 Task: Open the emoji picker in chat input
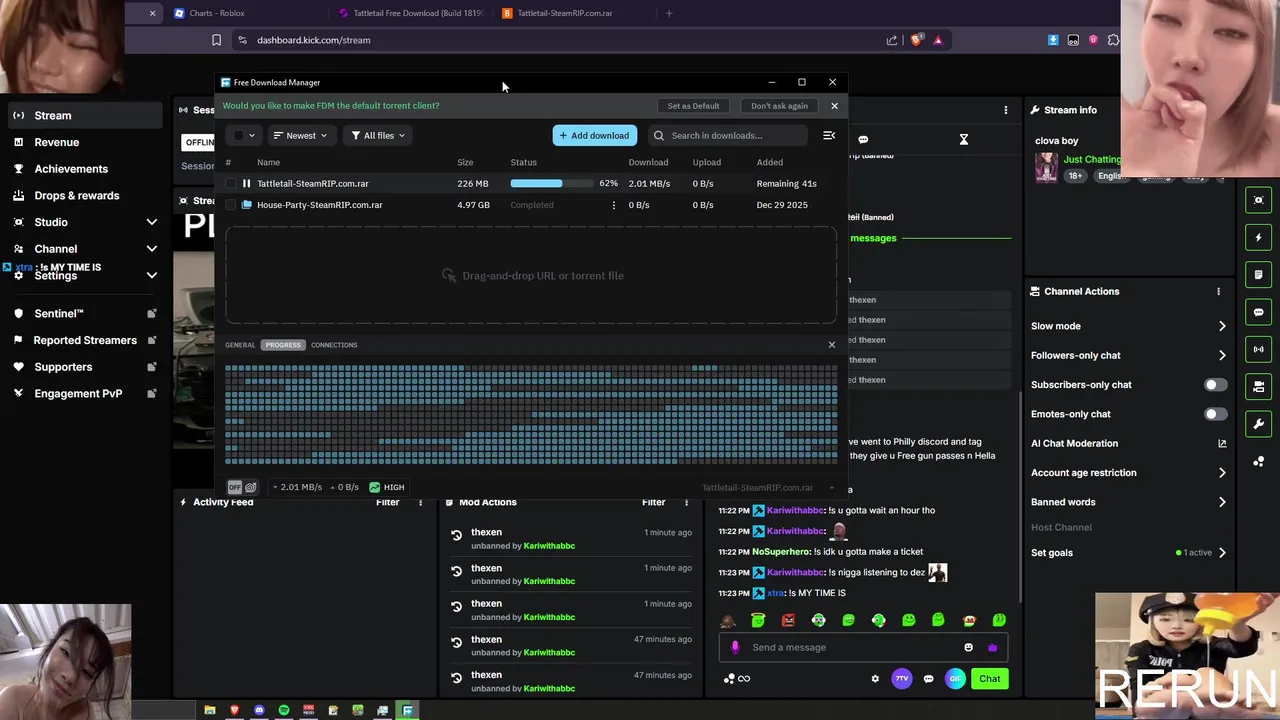[x=968, y=648]
